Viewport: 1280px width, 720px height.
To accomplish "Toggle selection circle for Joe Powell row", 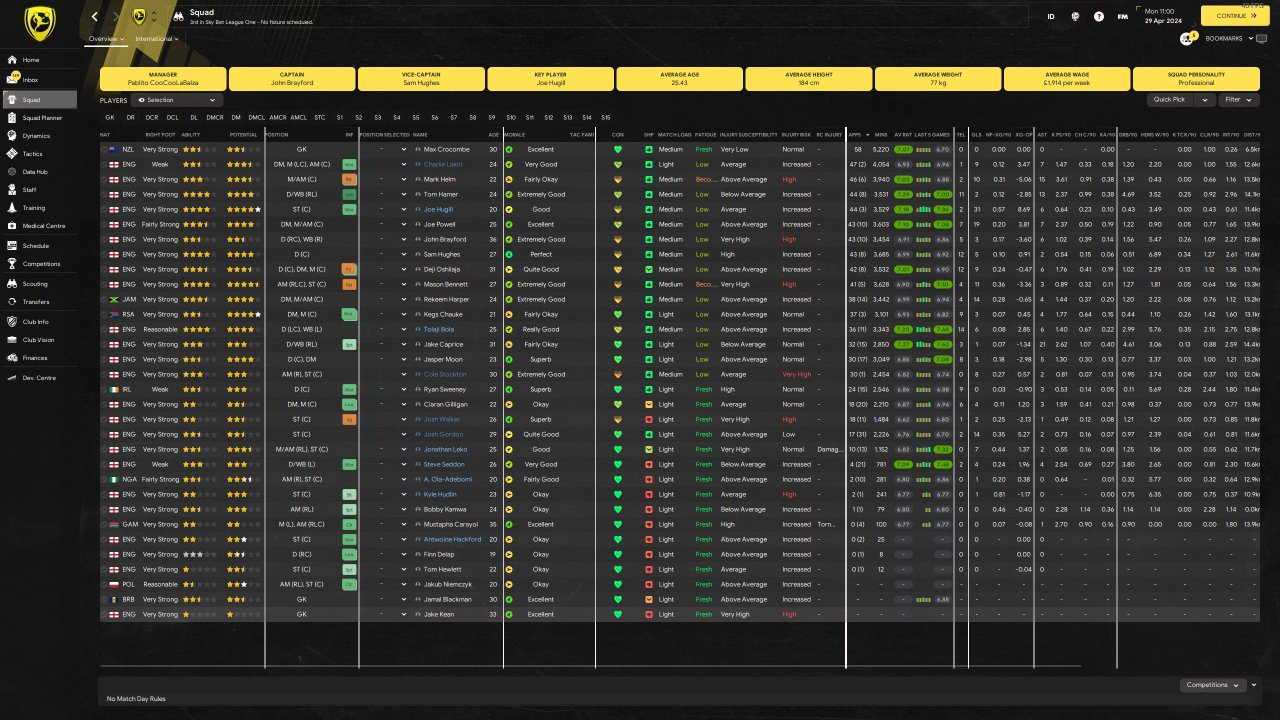I will point(104,224).
